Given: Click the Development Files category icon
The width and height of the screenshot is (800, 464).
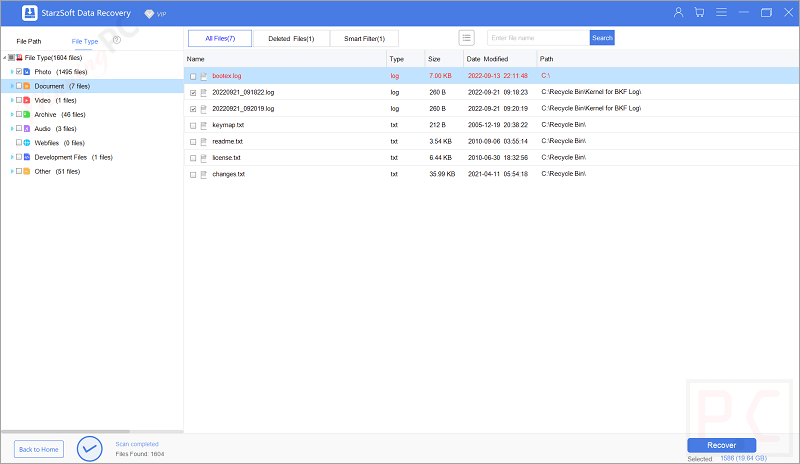Looking at the screenshot, I should point(27,157).
